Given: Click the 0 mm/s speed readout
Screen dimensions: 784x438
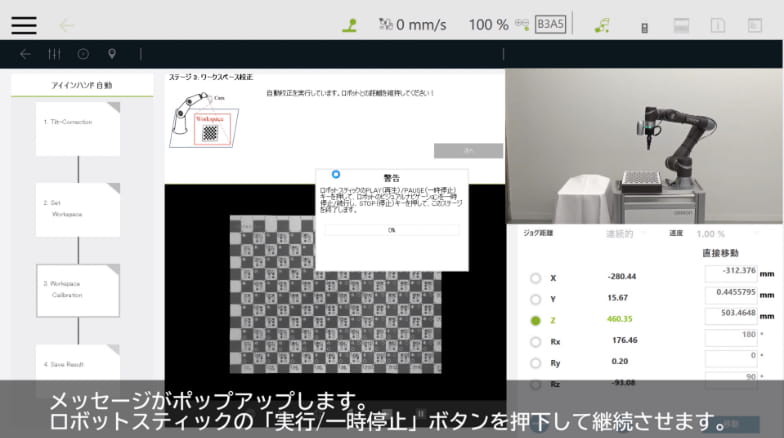Looking at the screenshot, I should 421,24.
